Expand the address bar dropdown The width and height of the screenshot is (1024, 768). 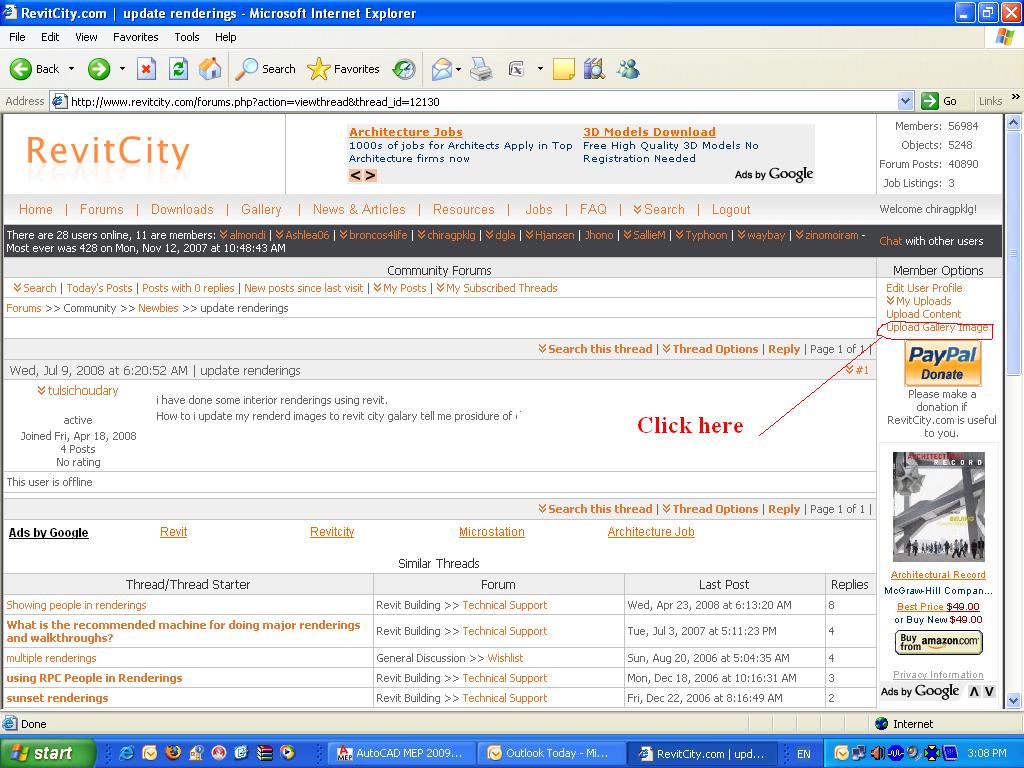(x=905, y=101)
